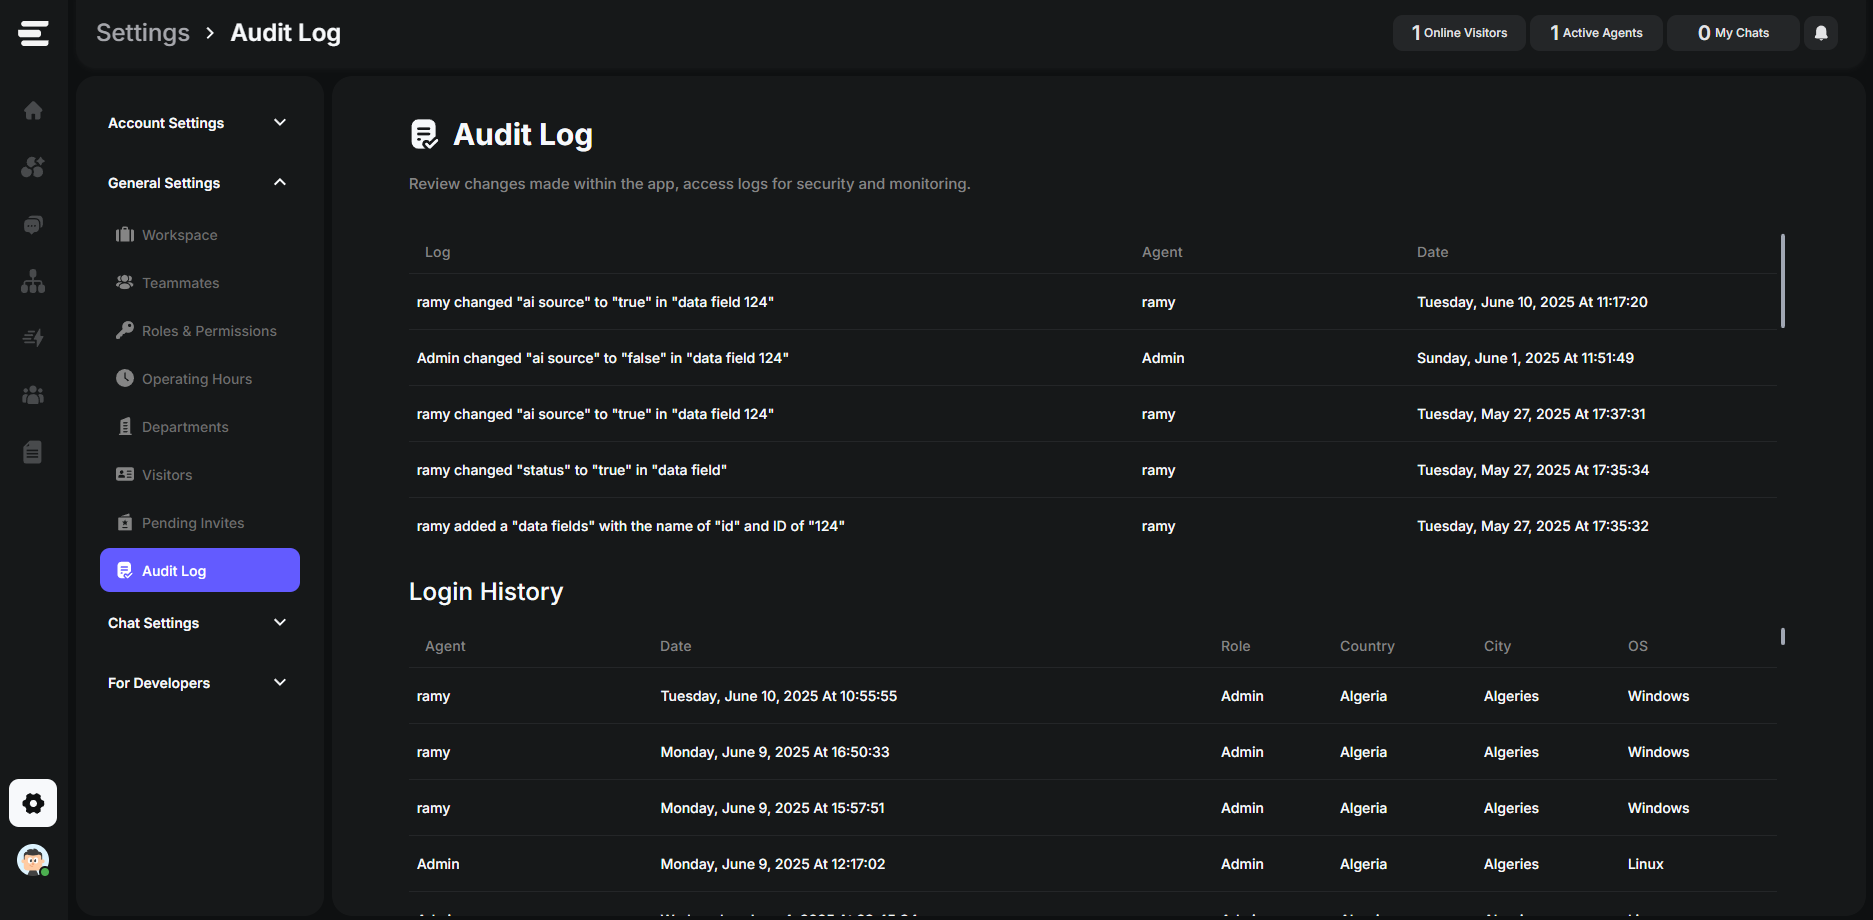The height and width of the screenshot is (920, 1873).
Task: Click the Active Agents counter button
Action: pos(1596,33)
